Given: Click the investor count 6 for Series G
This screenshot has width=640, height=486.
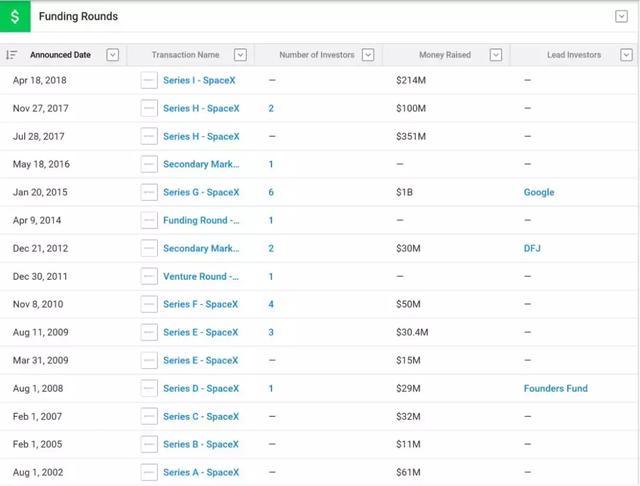Looking at the screenshot, I should 271,192.
